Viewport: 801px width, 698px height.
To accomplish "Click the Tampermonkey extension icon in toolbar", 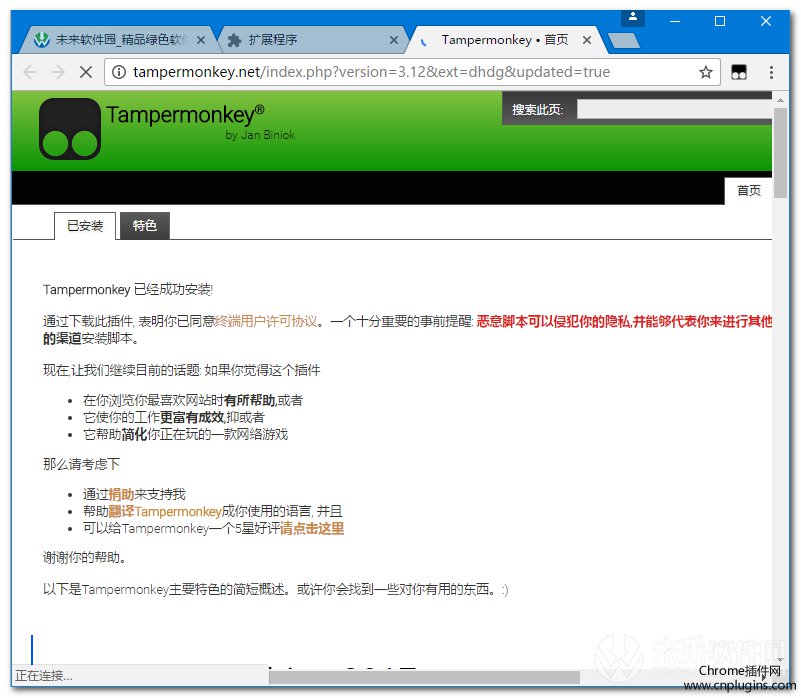I will pyautogui.click(x=739, y=72).
